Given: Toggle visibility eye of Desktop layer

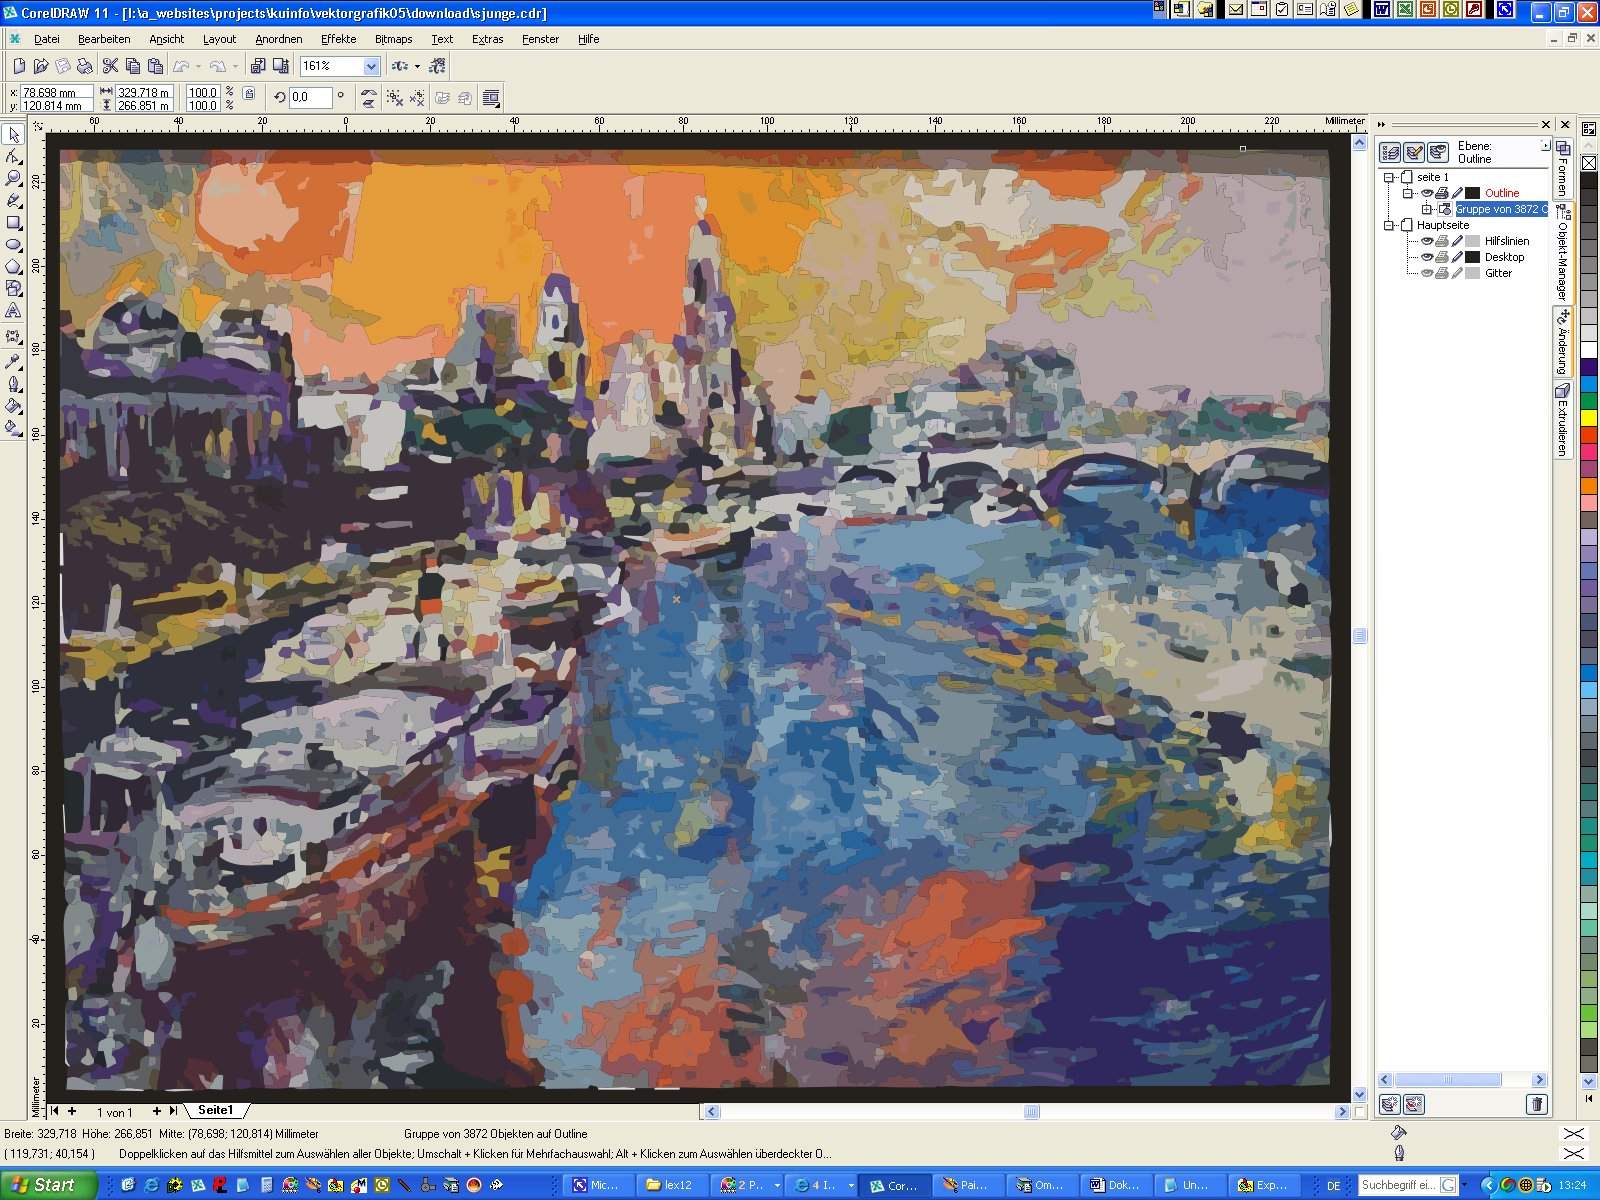Looking at the screenshot, I should [x=1427, y=257].
